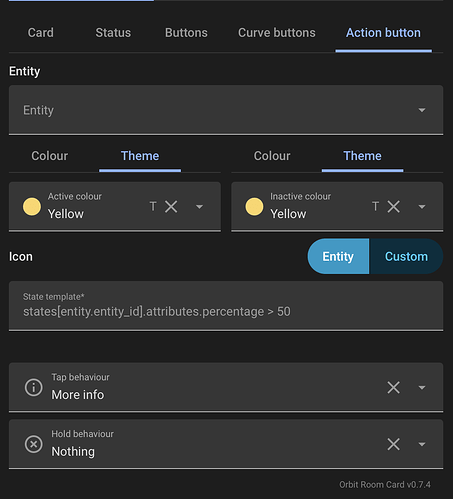Select Theme tab above Active colour

click(140, 156)
